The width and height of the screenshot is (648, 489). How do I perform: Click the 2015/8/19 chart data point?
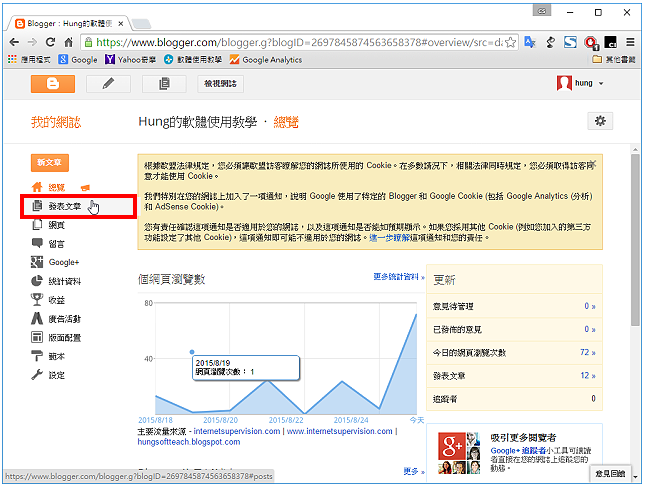click(x=192, y=352)
